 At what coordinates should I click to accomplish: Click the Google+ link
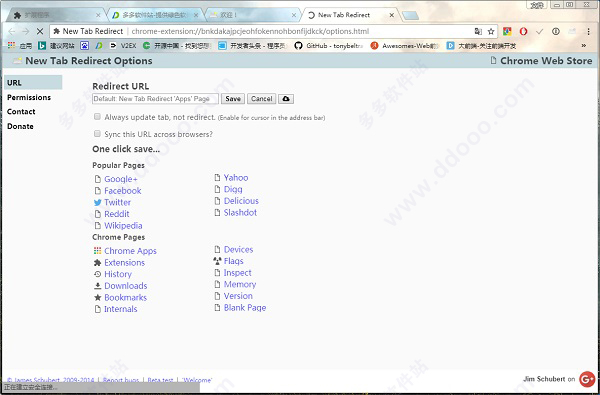pyautogui.click(x=121, y=179)
